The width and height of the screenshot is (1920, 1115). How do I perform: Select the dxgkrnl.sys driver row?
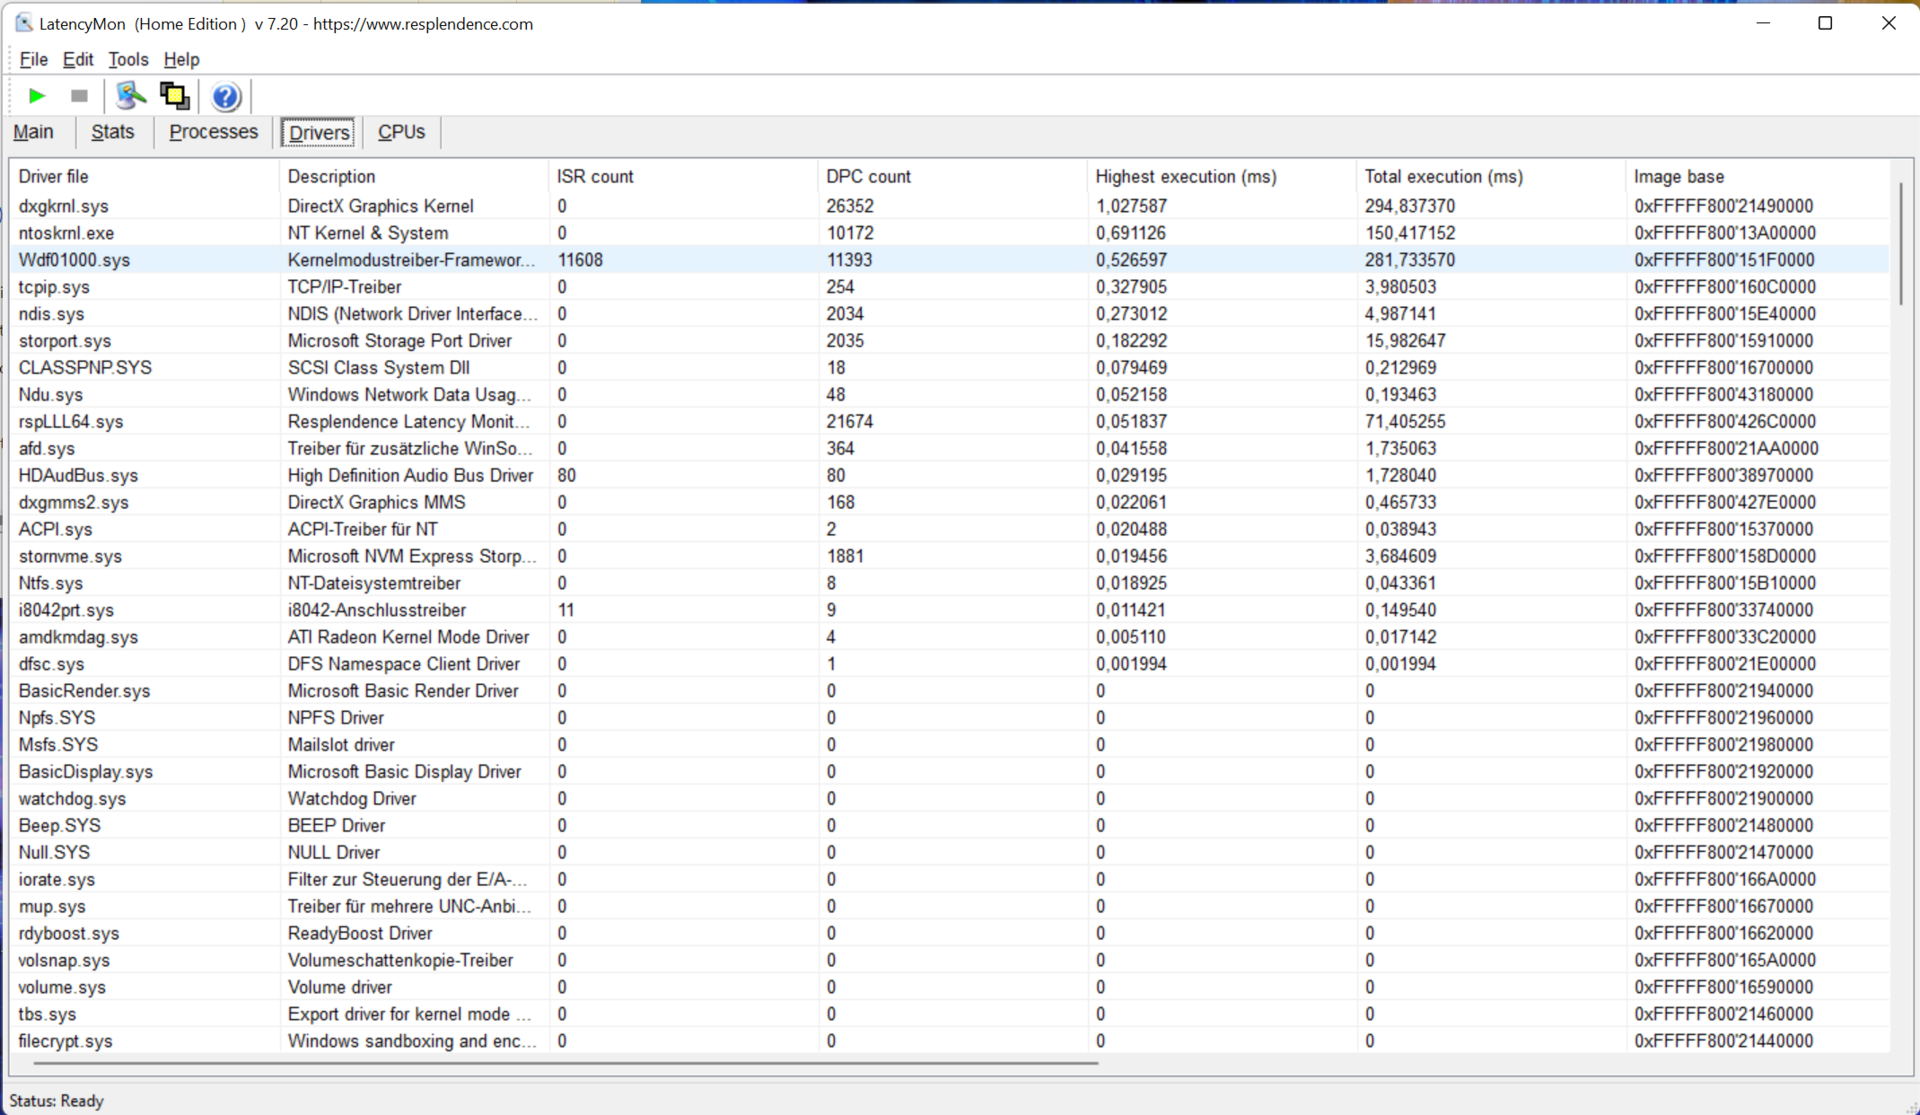[64, 206]
